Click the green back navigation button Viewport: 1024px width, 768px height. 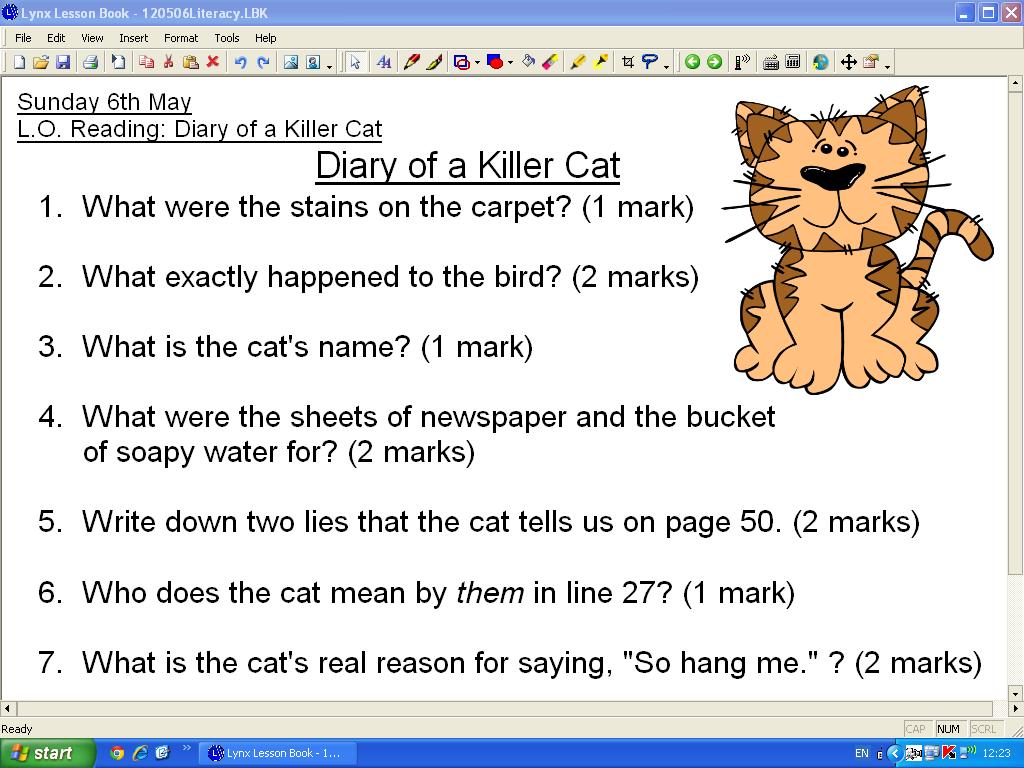pyautogui.click(x=694, y=61)
